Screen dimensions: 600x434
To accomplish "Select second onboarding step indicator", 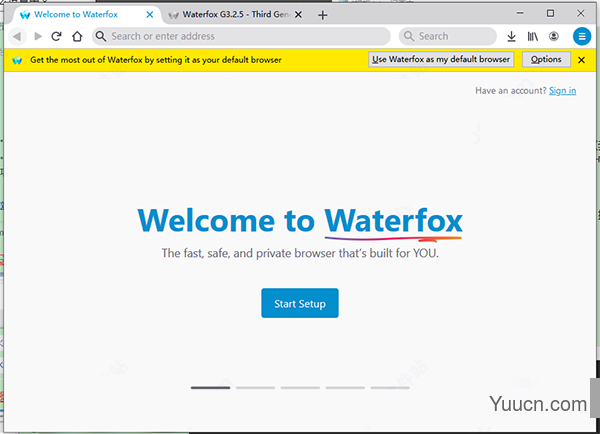I will pos(255,388).
